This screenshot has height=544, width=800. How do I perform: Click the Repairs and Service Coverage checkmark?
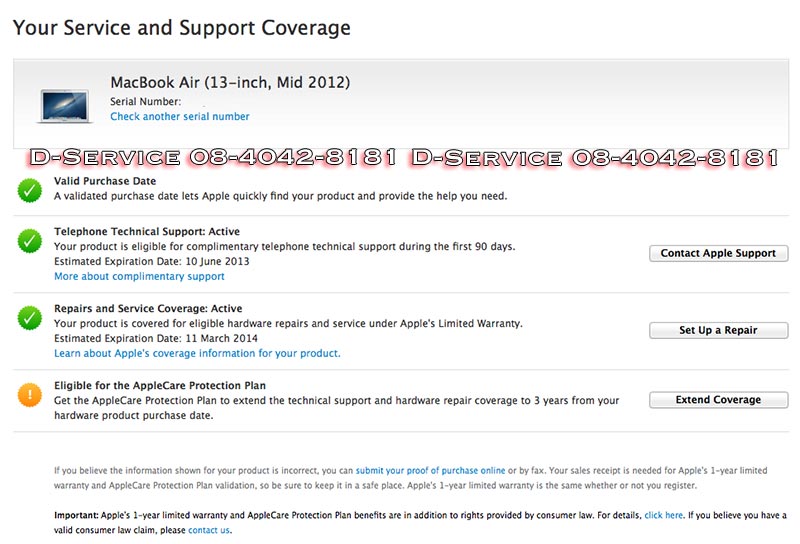[x=29, y=318]
